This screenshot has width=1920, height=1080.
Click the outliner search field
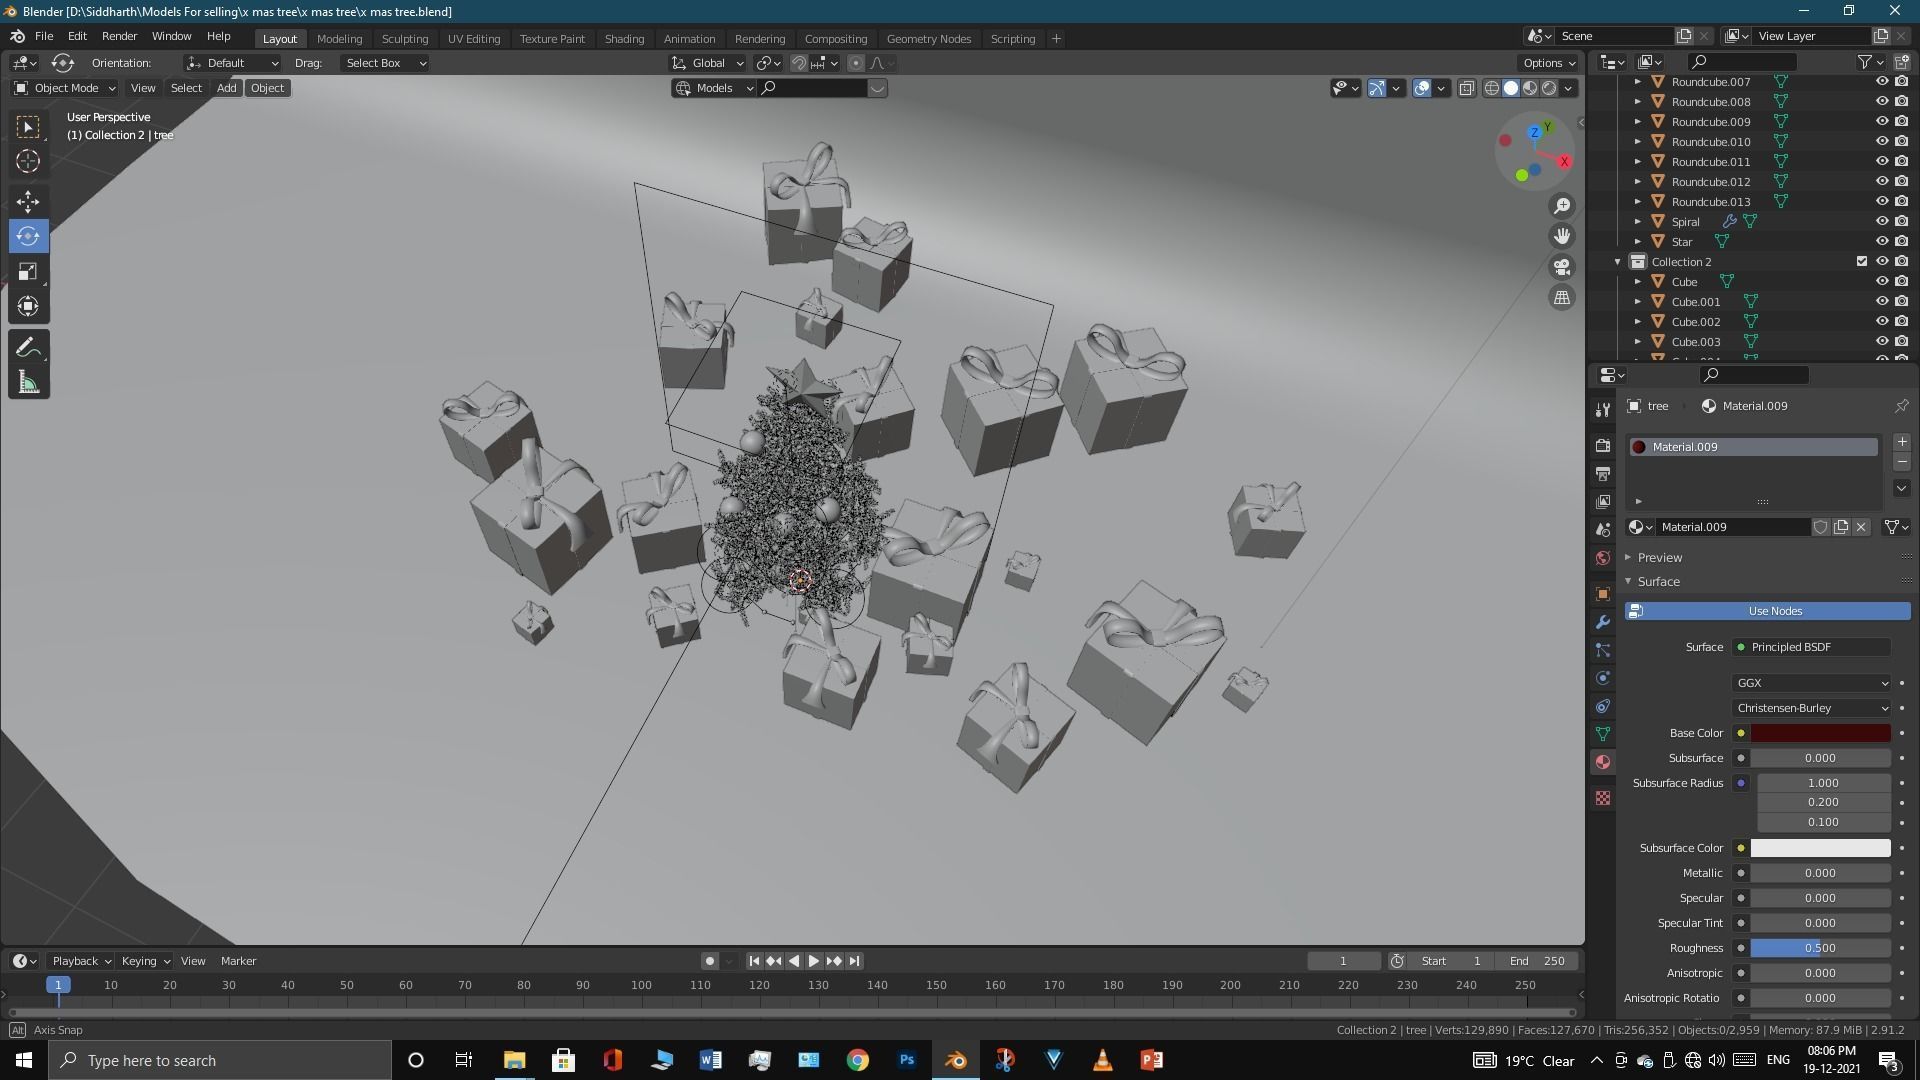1742,62
